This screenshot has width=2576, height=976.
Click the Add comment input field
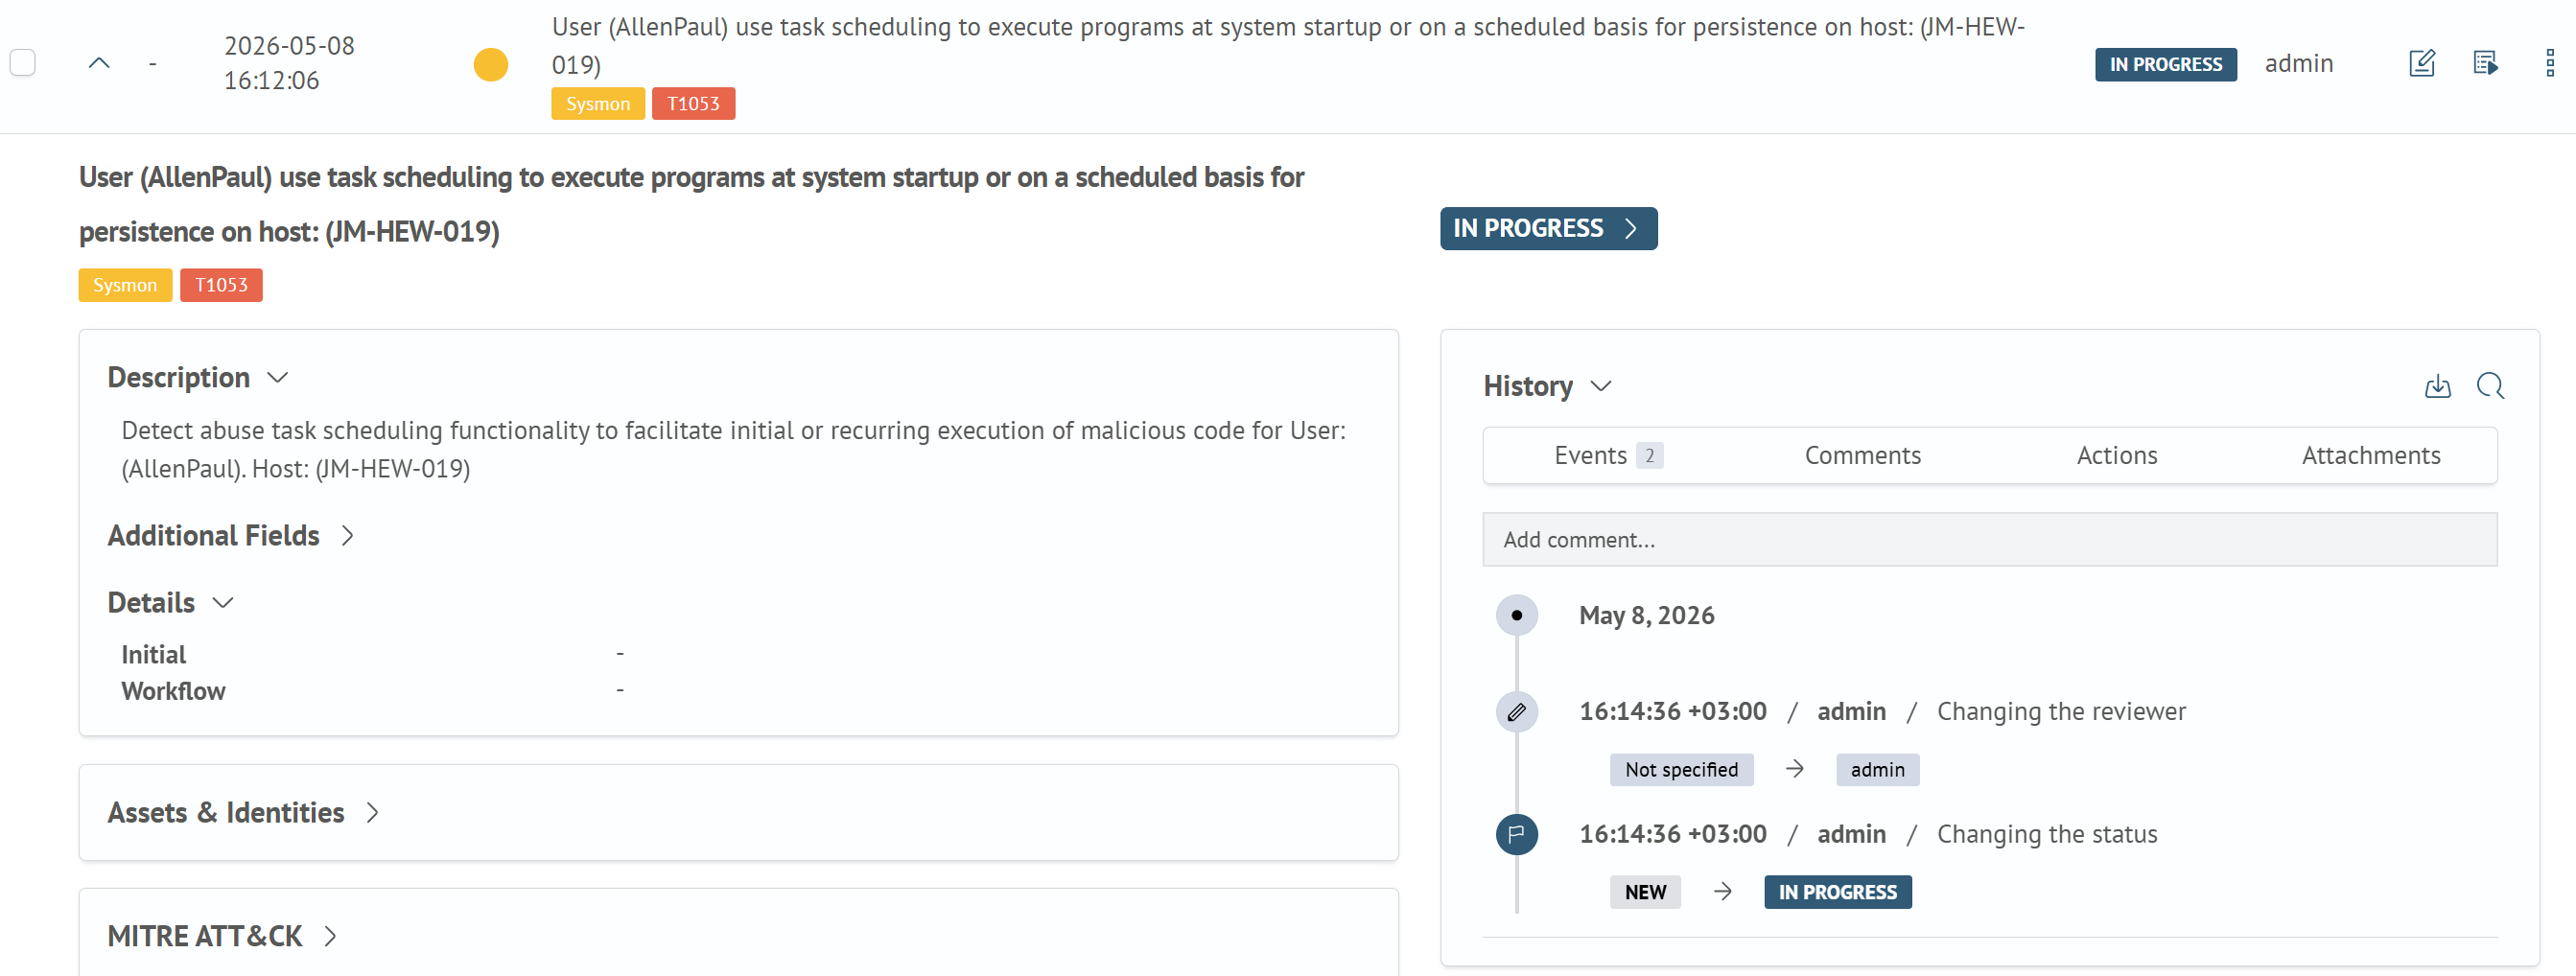[x=1990, y=540]
